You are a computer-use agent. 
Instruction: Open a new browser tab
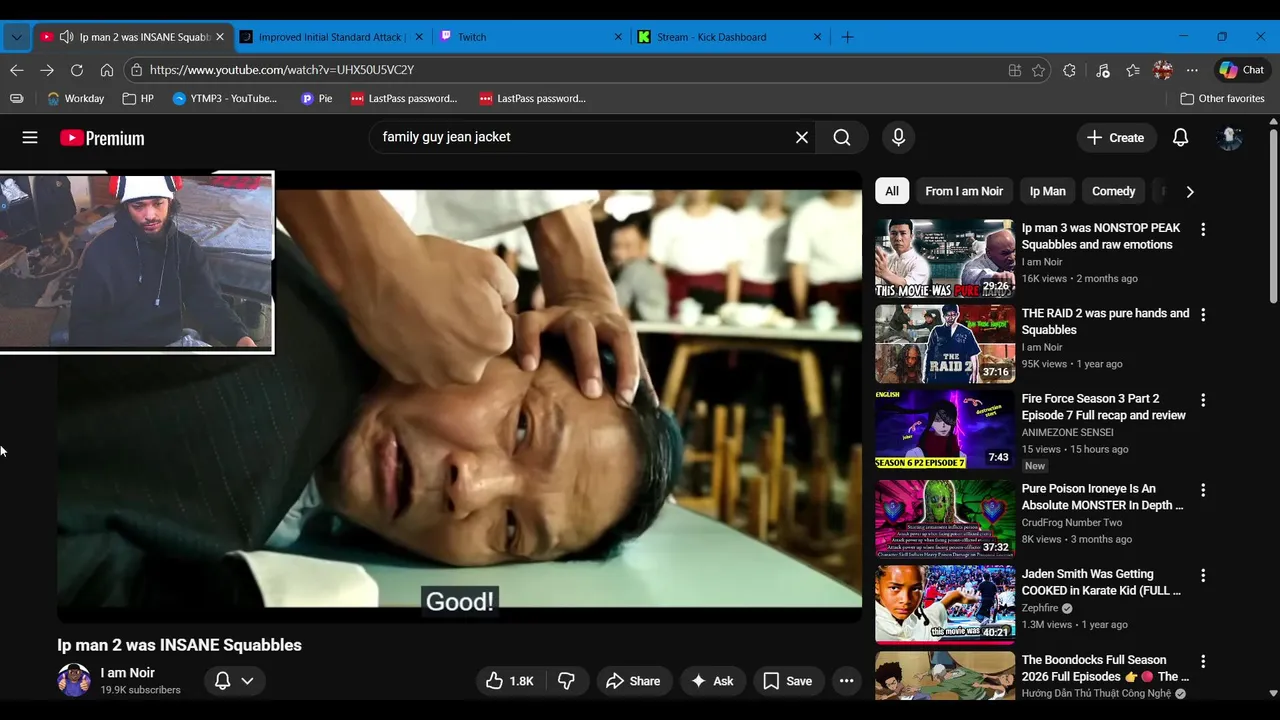point(848,37)
